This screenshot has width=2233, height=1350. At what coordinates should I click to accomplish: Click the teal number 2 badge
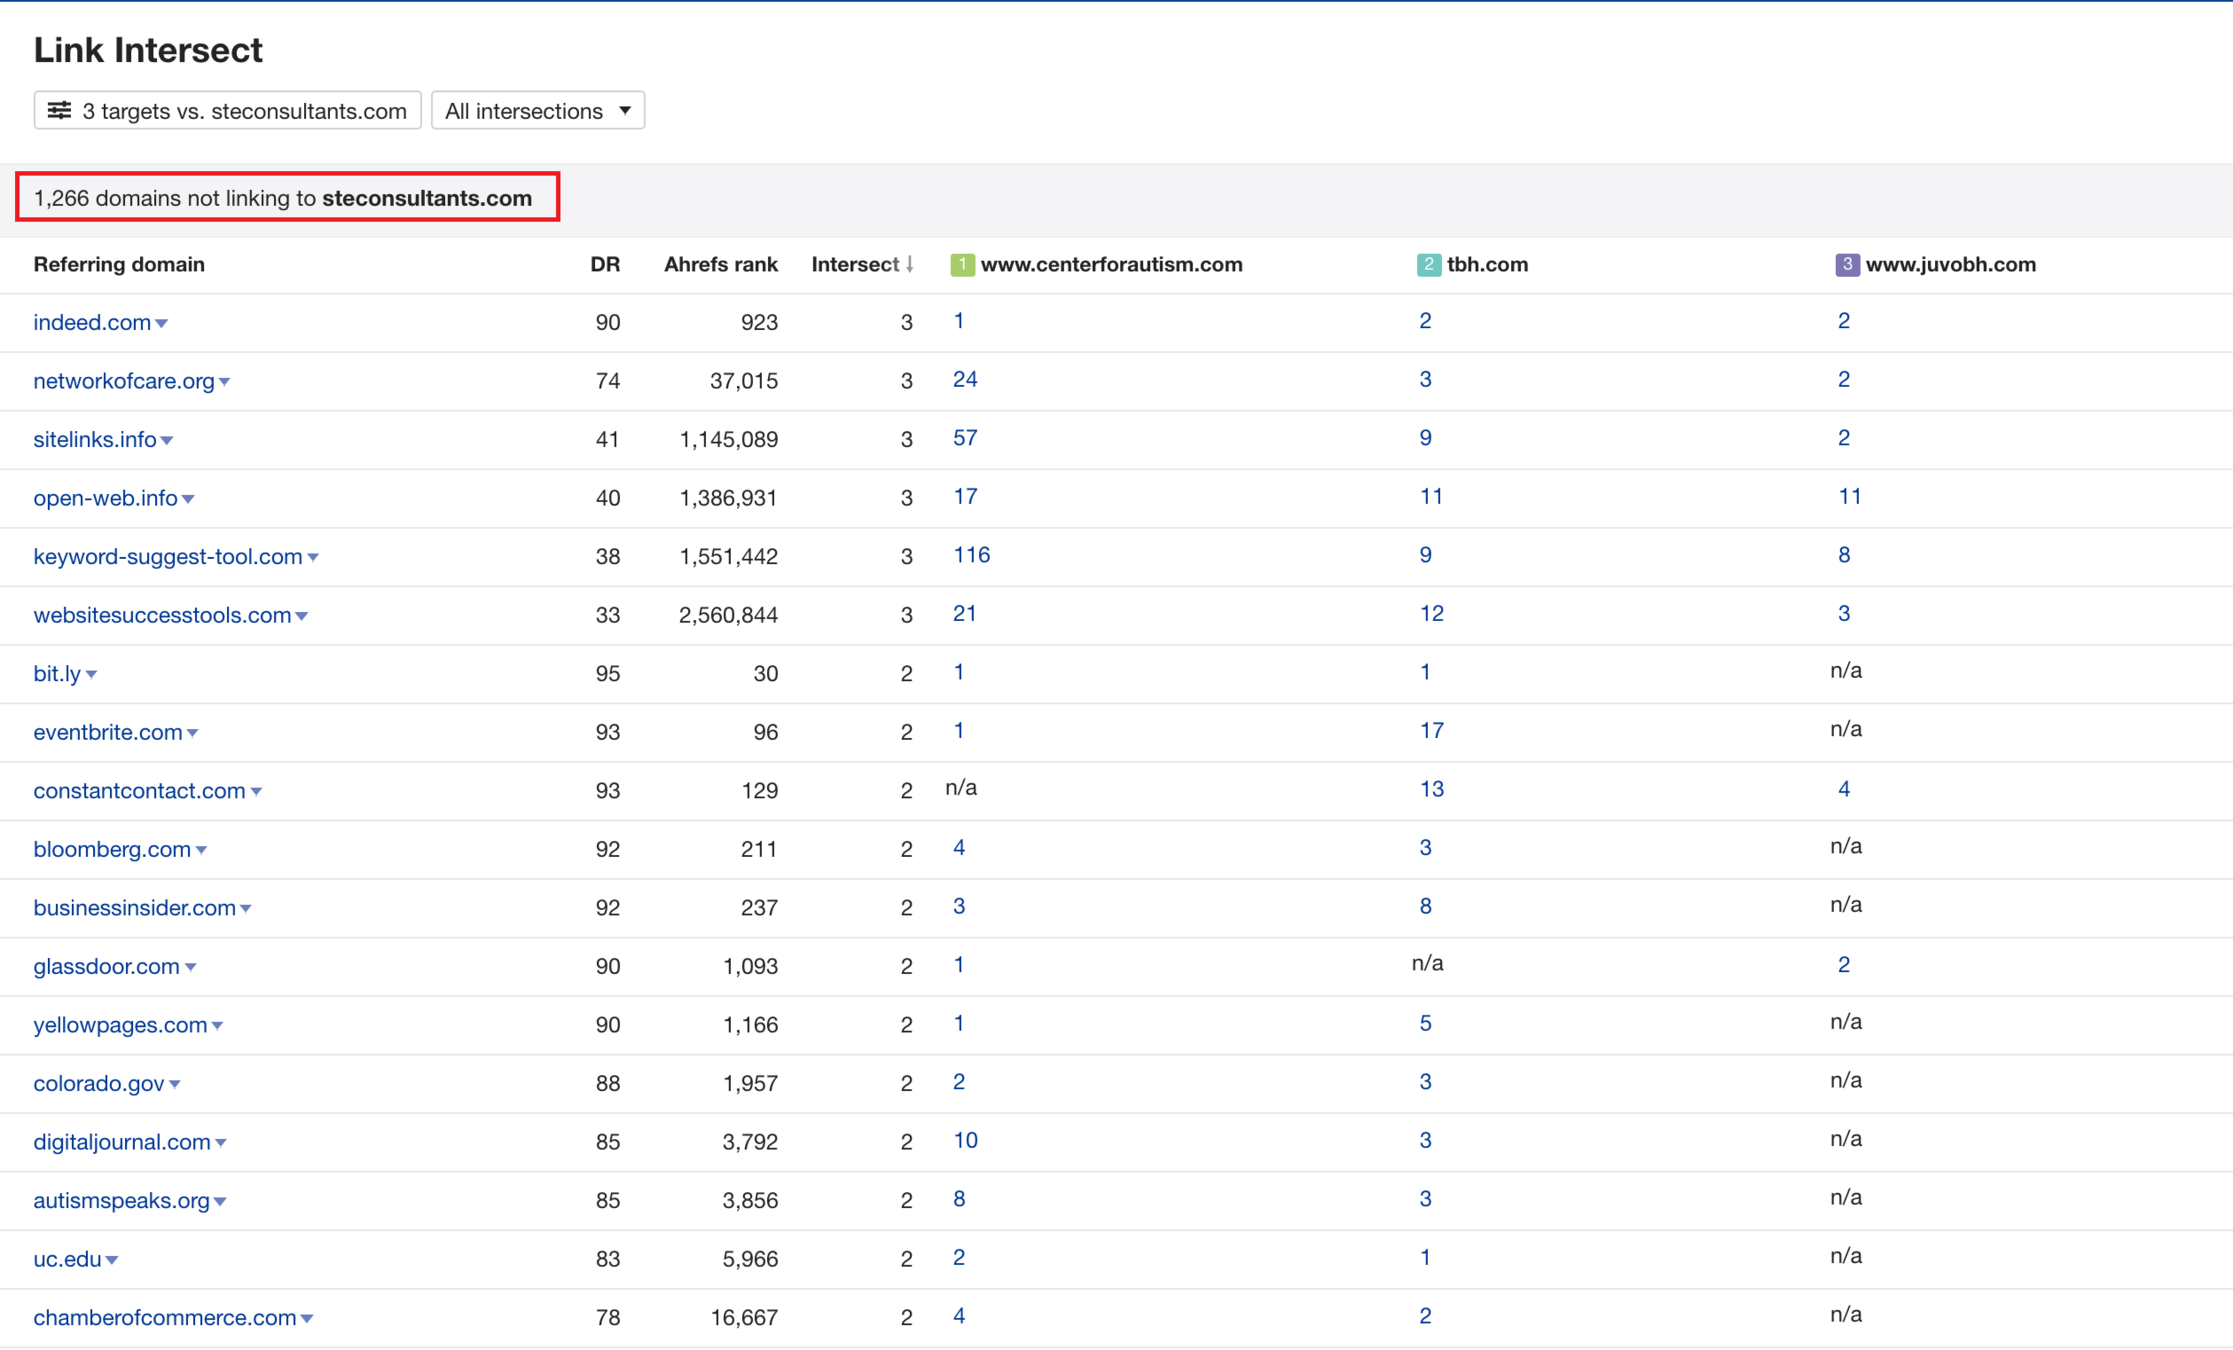tap(1428, 265)
